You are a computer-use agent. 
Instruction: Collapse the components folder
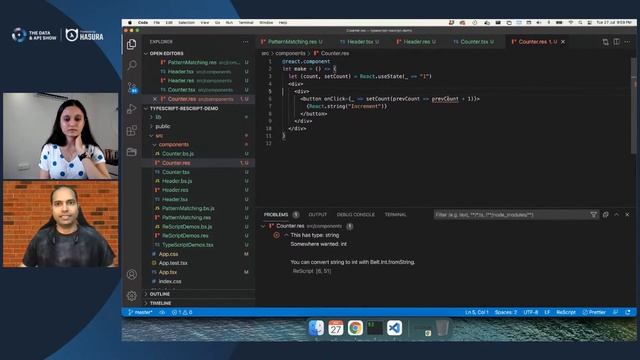click(x=173, y=144)
